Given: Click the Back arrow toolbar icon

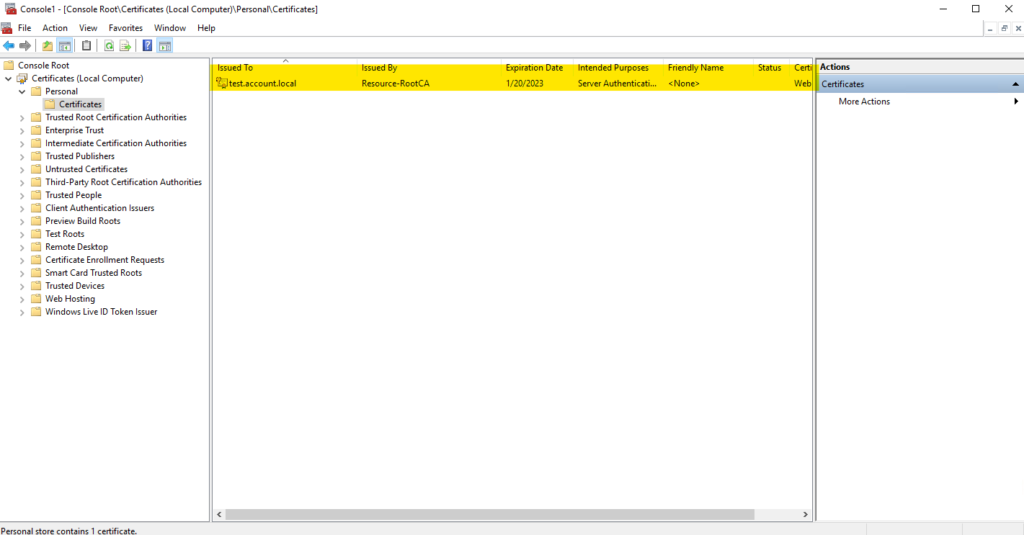Looking at the screenshot, I should pos(9,46).
